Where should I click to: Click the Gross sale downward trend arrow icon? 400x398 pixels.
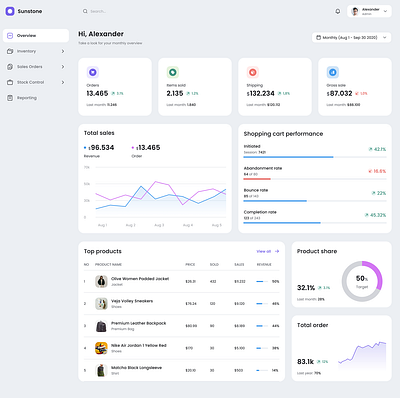[357, 94]
